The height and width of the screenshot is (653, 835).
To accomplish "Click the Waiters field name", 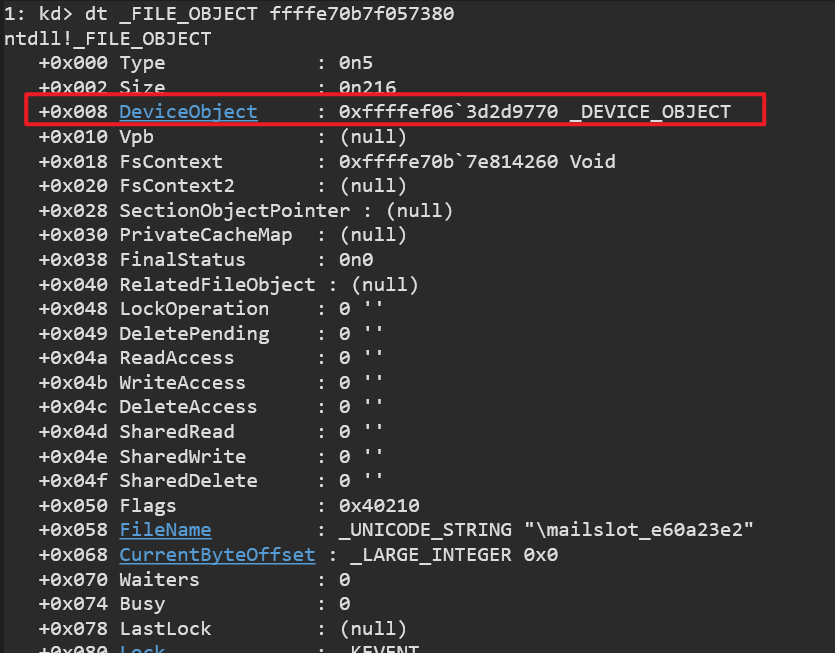I will click(x=159, y=579).
